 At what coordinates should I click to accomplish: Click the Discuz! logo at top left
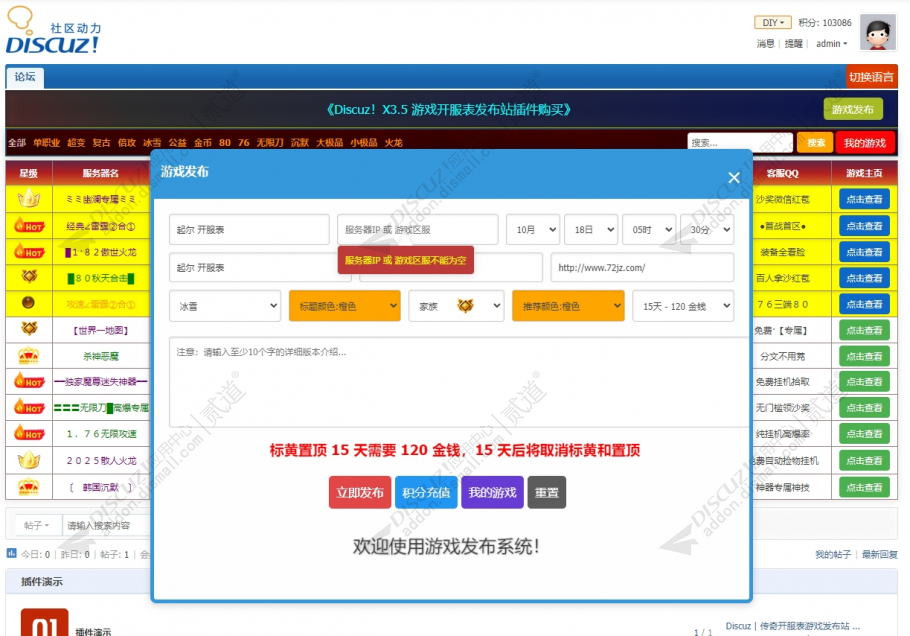tap(53, 31)
